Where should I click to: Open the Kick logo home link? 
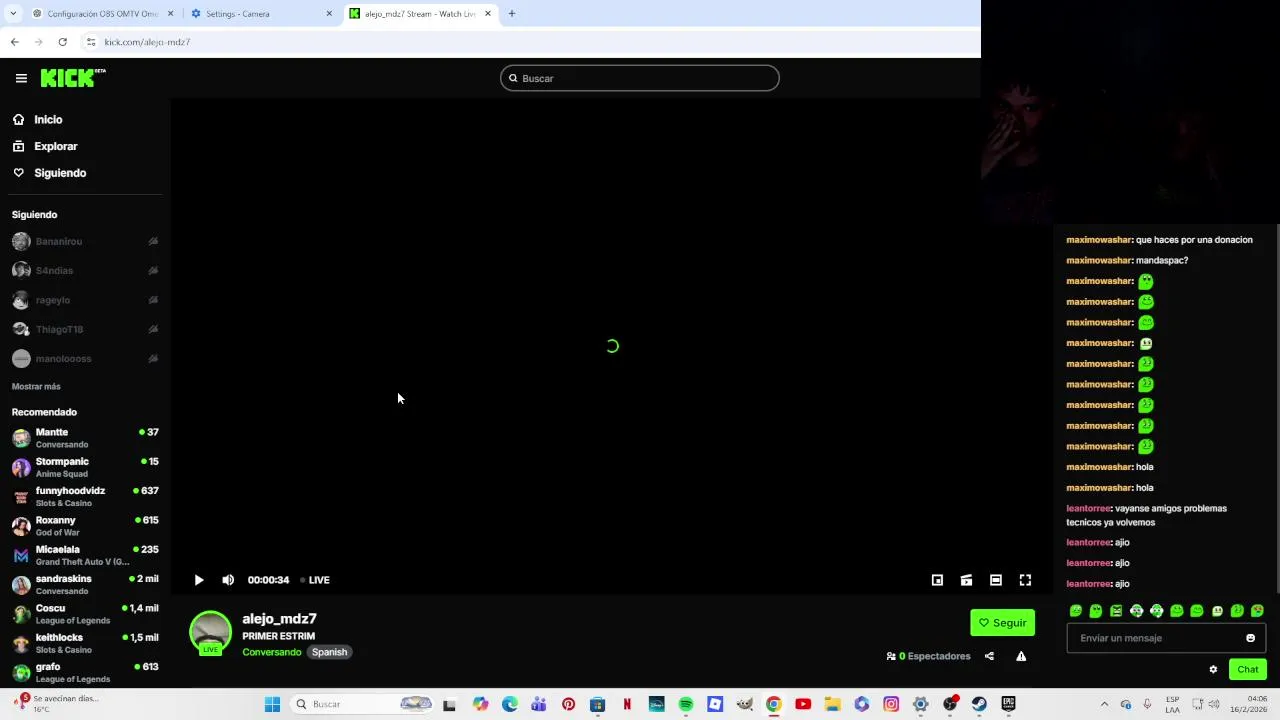73,78
